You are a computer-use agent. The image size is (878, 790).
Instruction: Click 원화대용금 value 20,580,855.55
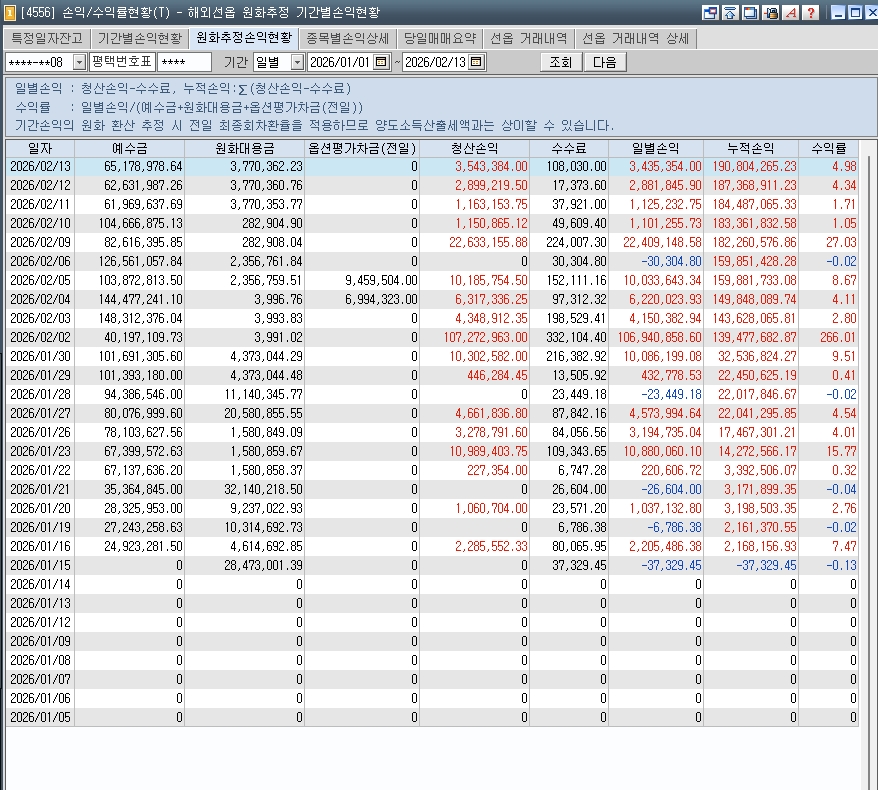tap(263, 414)
